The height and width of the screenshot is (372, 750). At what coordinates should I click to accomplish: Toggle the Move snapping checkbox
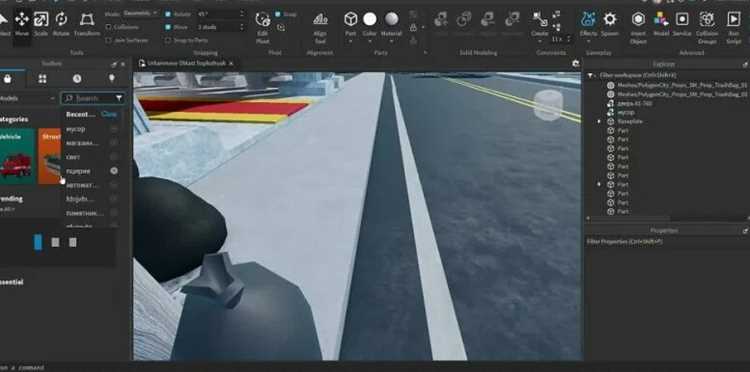point(168,27)
